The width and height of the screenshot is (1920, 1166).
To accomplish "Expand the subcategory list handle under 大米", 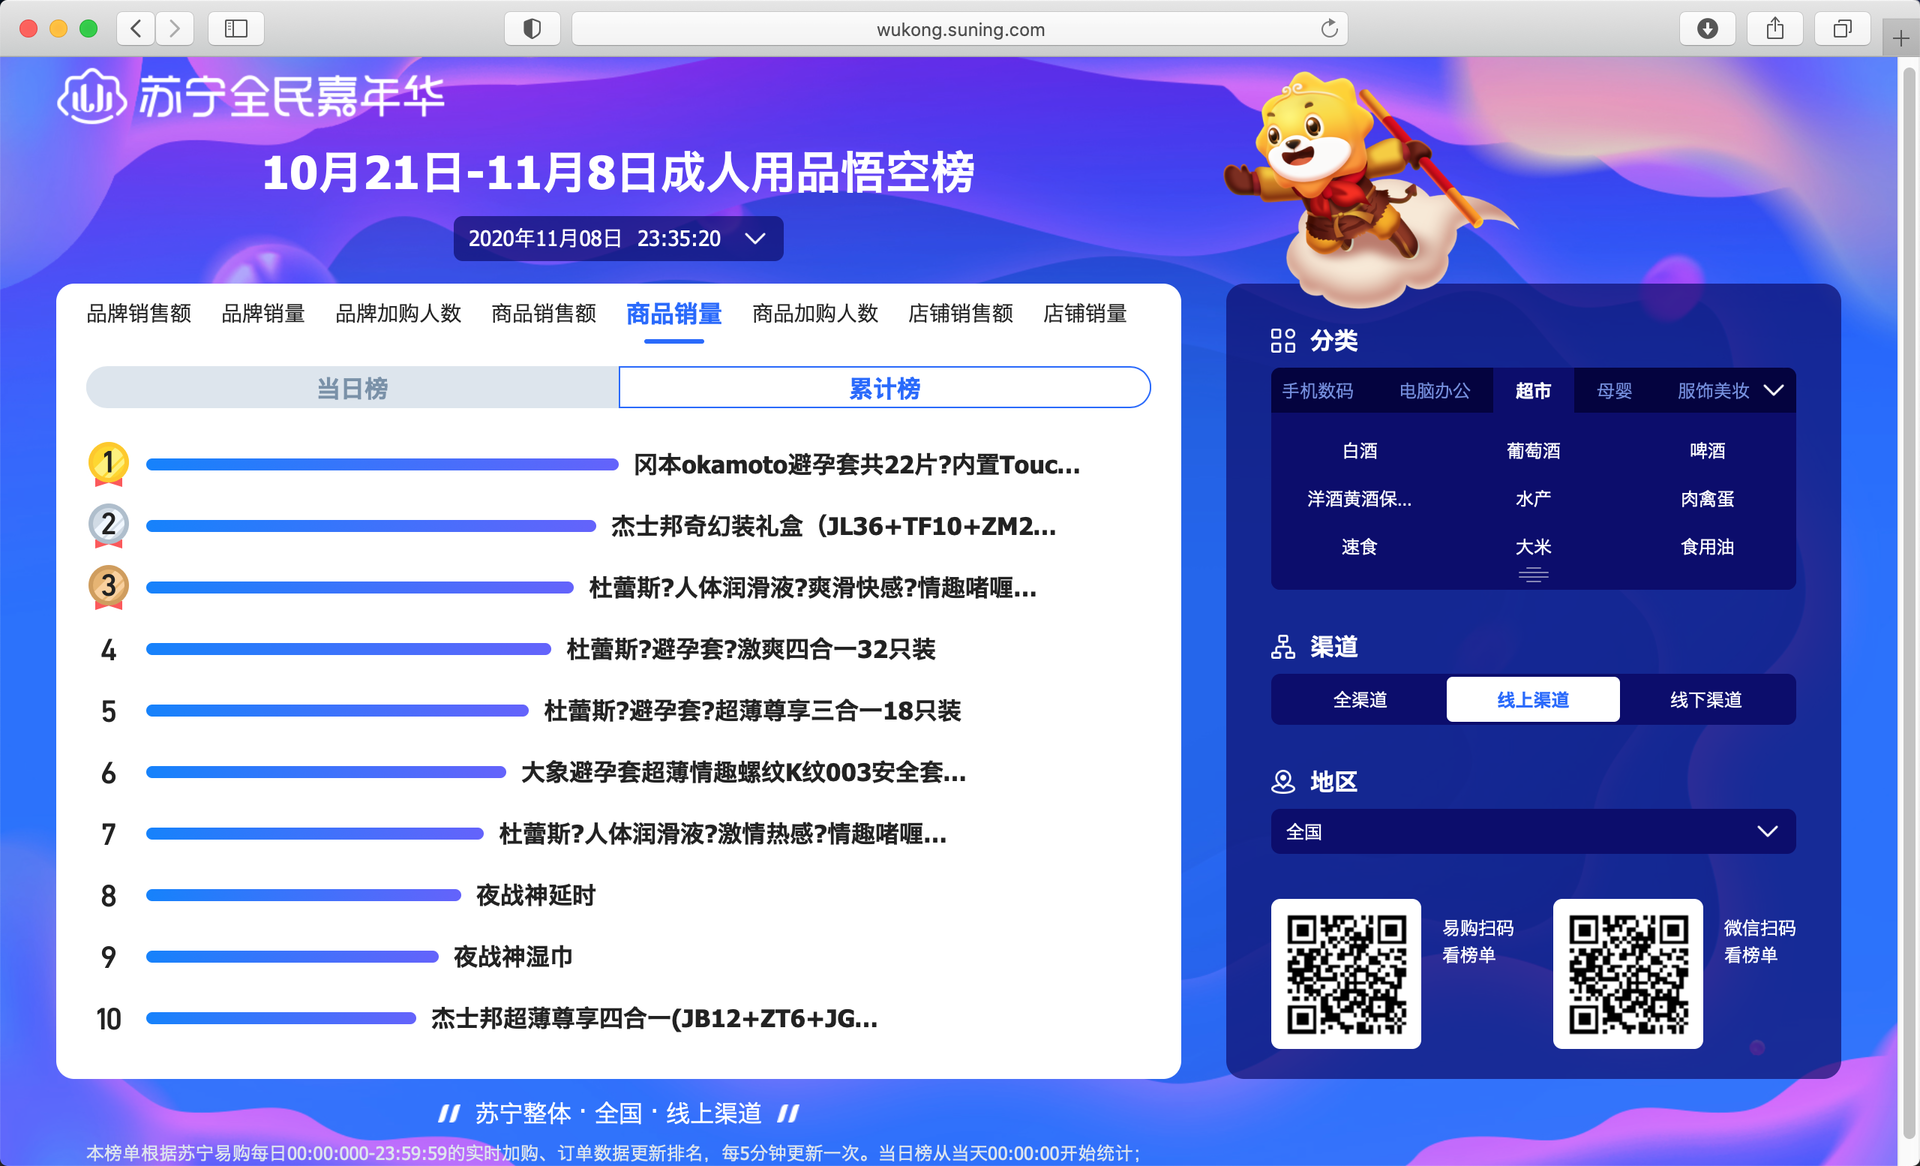I will point(1533,574).
